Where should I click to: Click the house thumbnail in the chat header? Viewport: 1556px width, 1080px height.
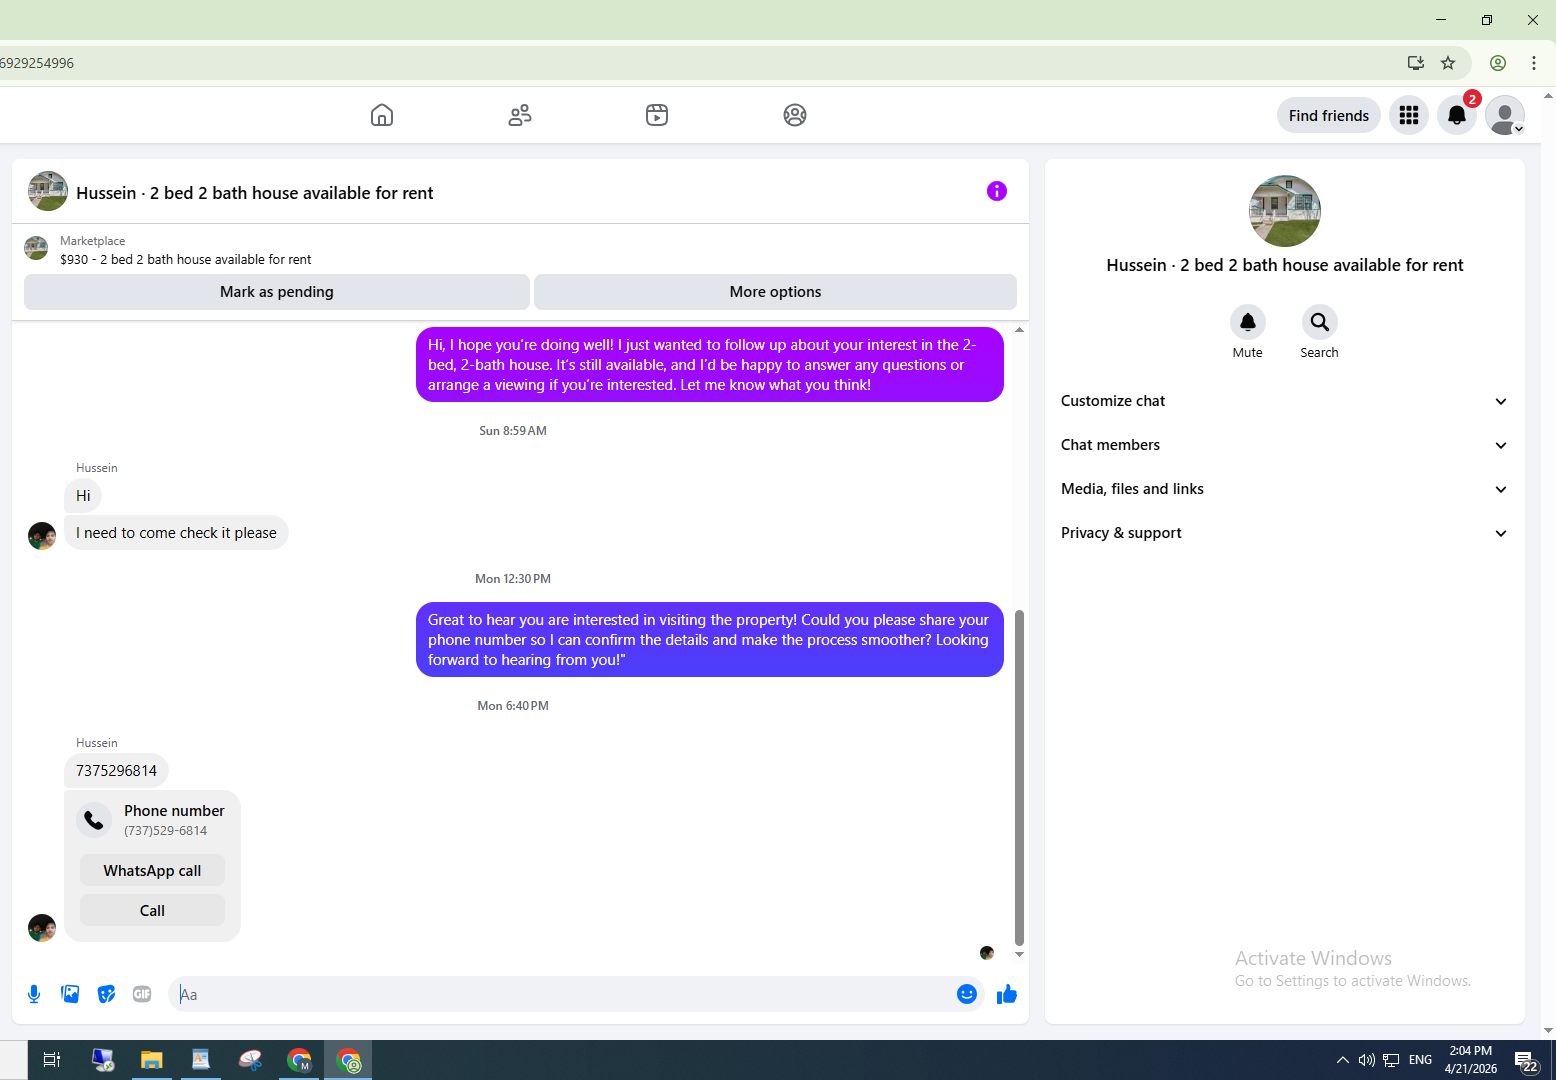point(48,191)
